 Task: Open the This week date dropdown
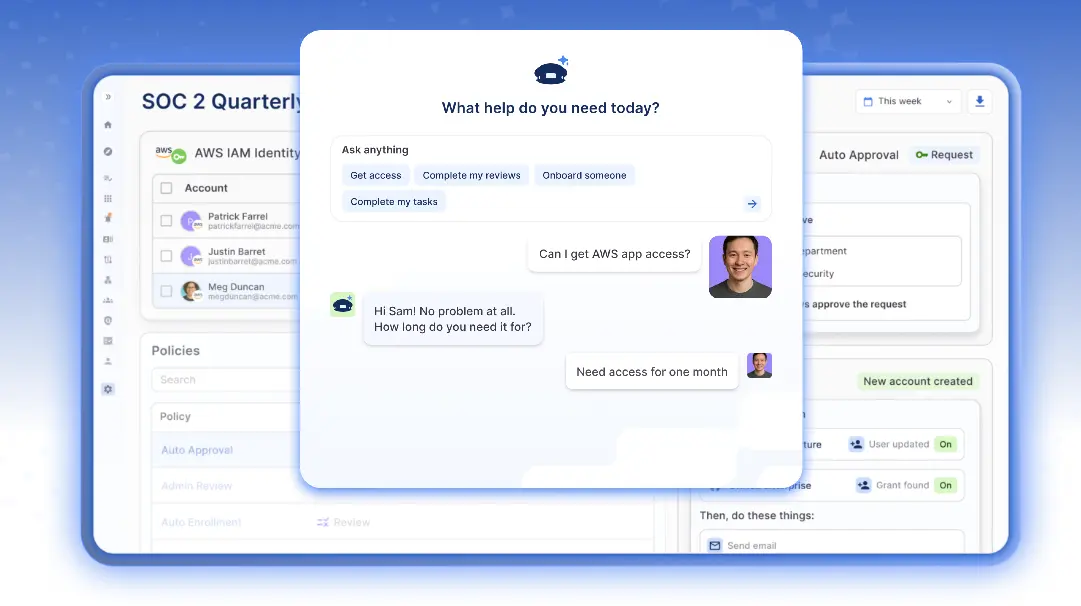[x=908, y=101]
